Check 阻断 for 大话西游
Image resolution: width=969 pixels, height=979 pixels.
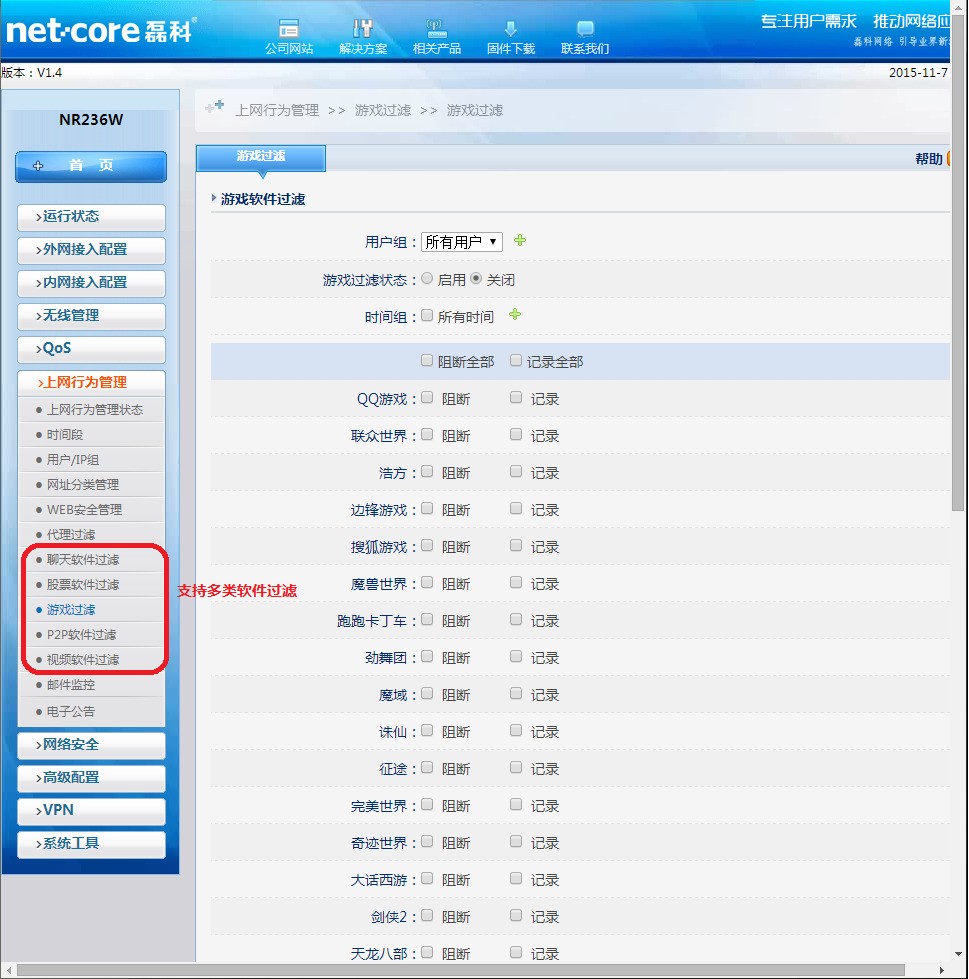coord(427,878)
